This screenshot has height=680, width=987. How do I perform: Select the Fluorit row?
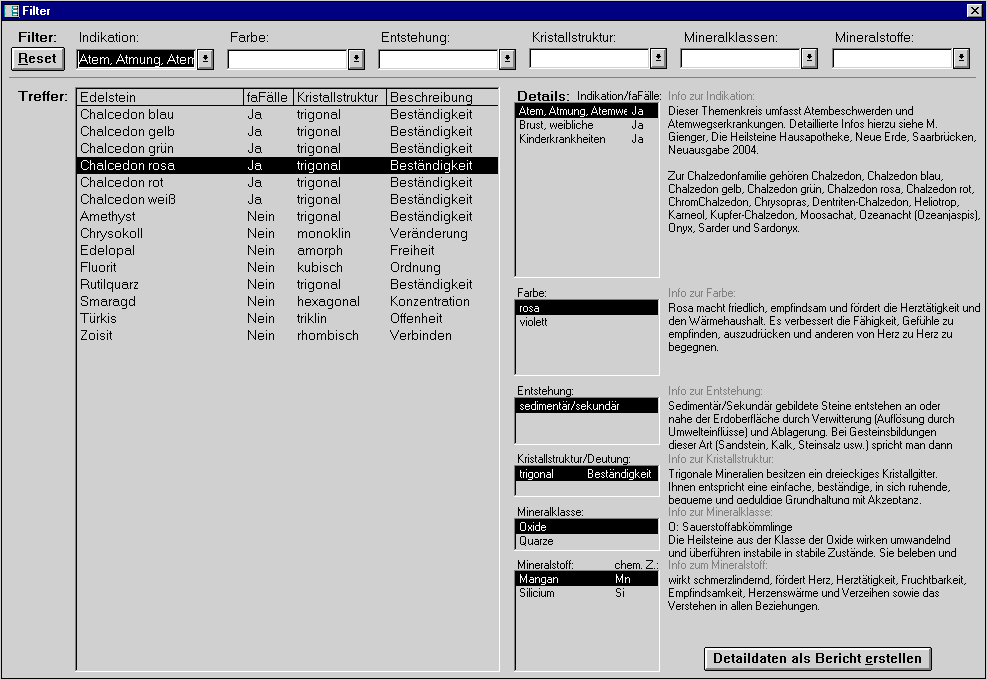(x=288, y=268)
